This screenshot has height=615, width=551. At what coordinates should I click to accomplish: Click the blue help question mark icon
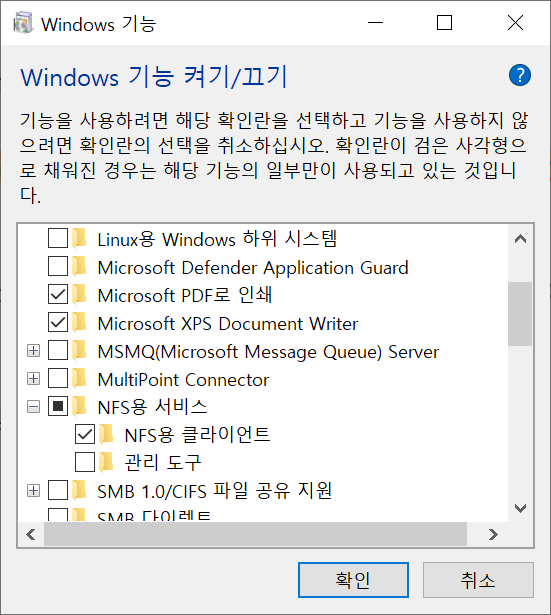click(520, 75)
